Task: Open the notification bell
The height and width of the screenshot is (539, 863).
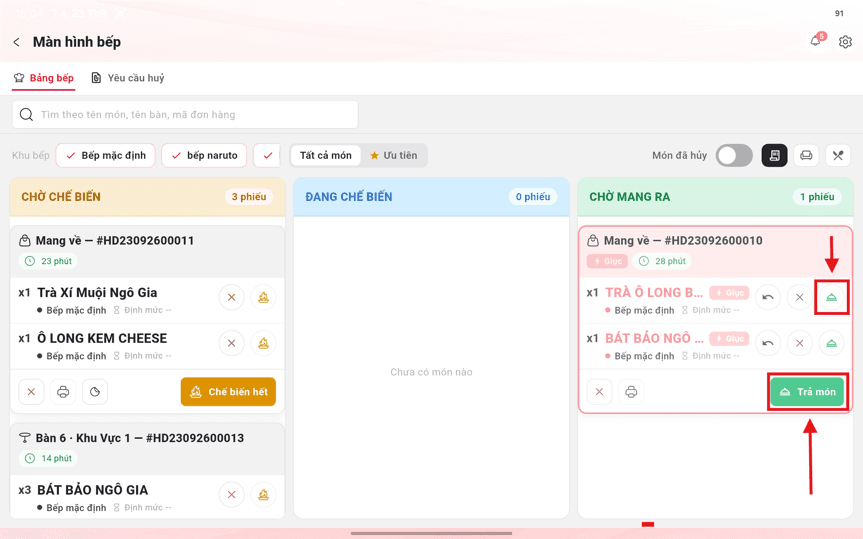Action: click(x=816, y=41)
